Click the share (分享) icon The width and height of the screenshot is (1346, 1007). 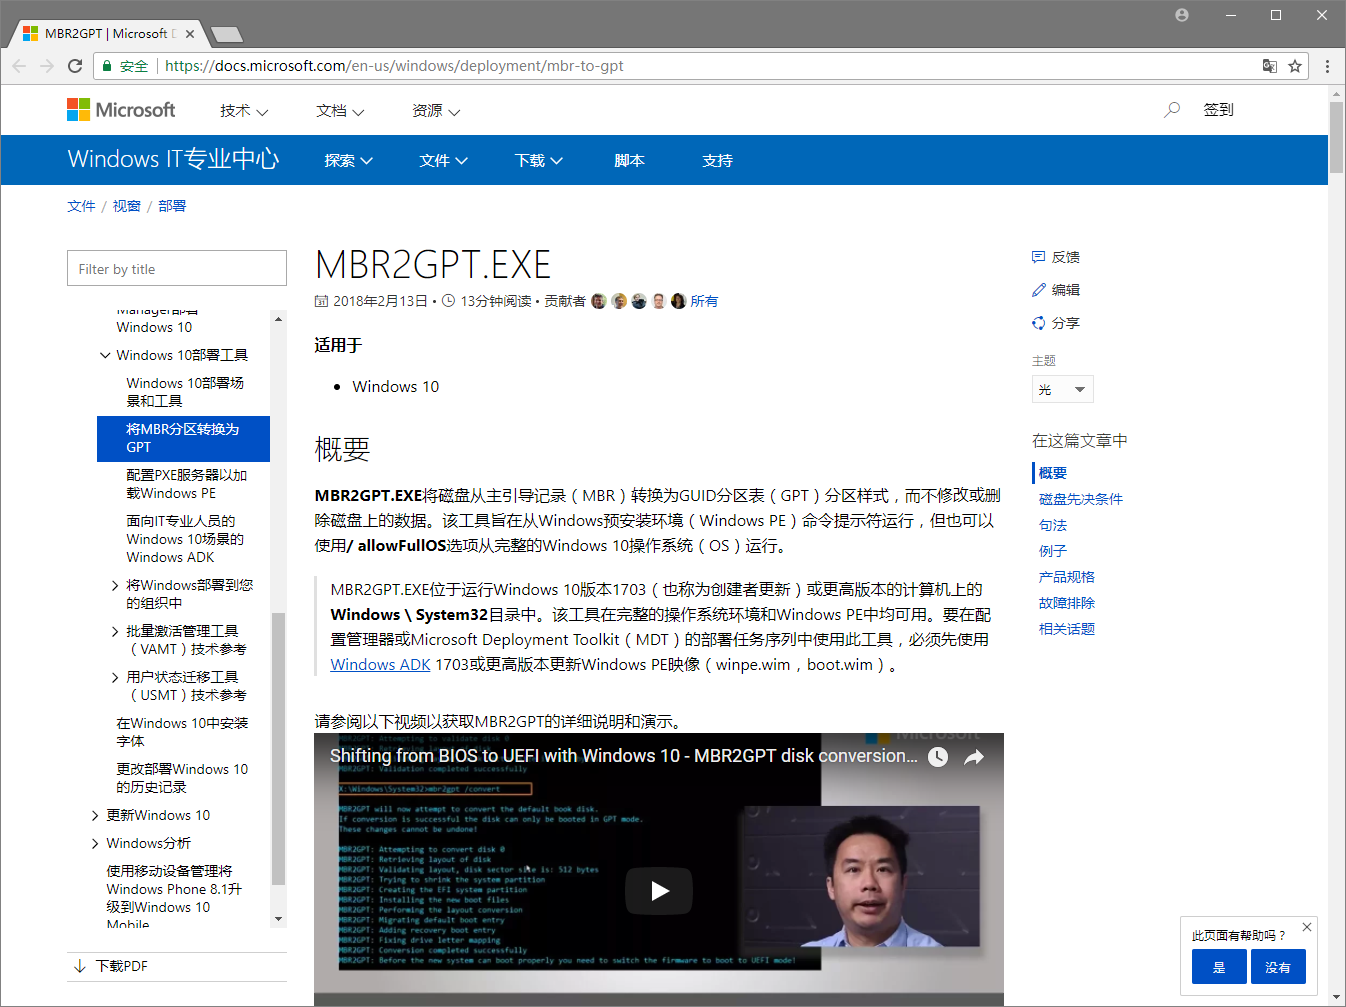1038,323
